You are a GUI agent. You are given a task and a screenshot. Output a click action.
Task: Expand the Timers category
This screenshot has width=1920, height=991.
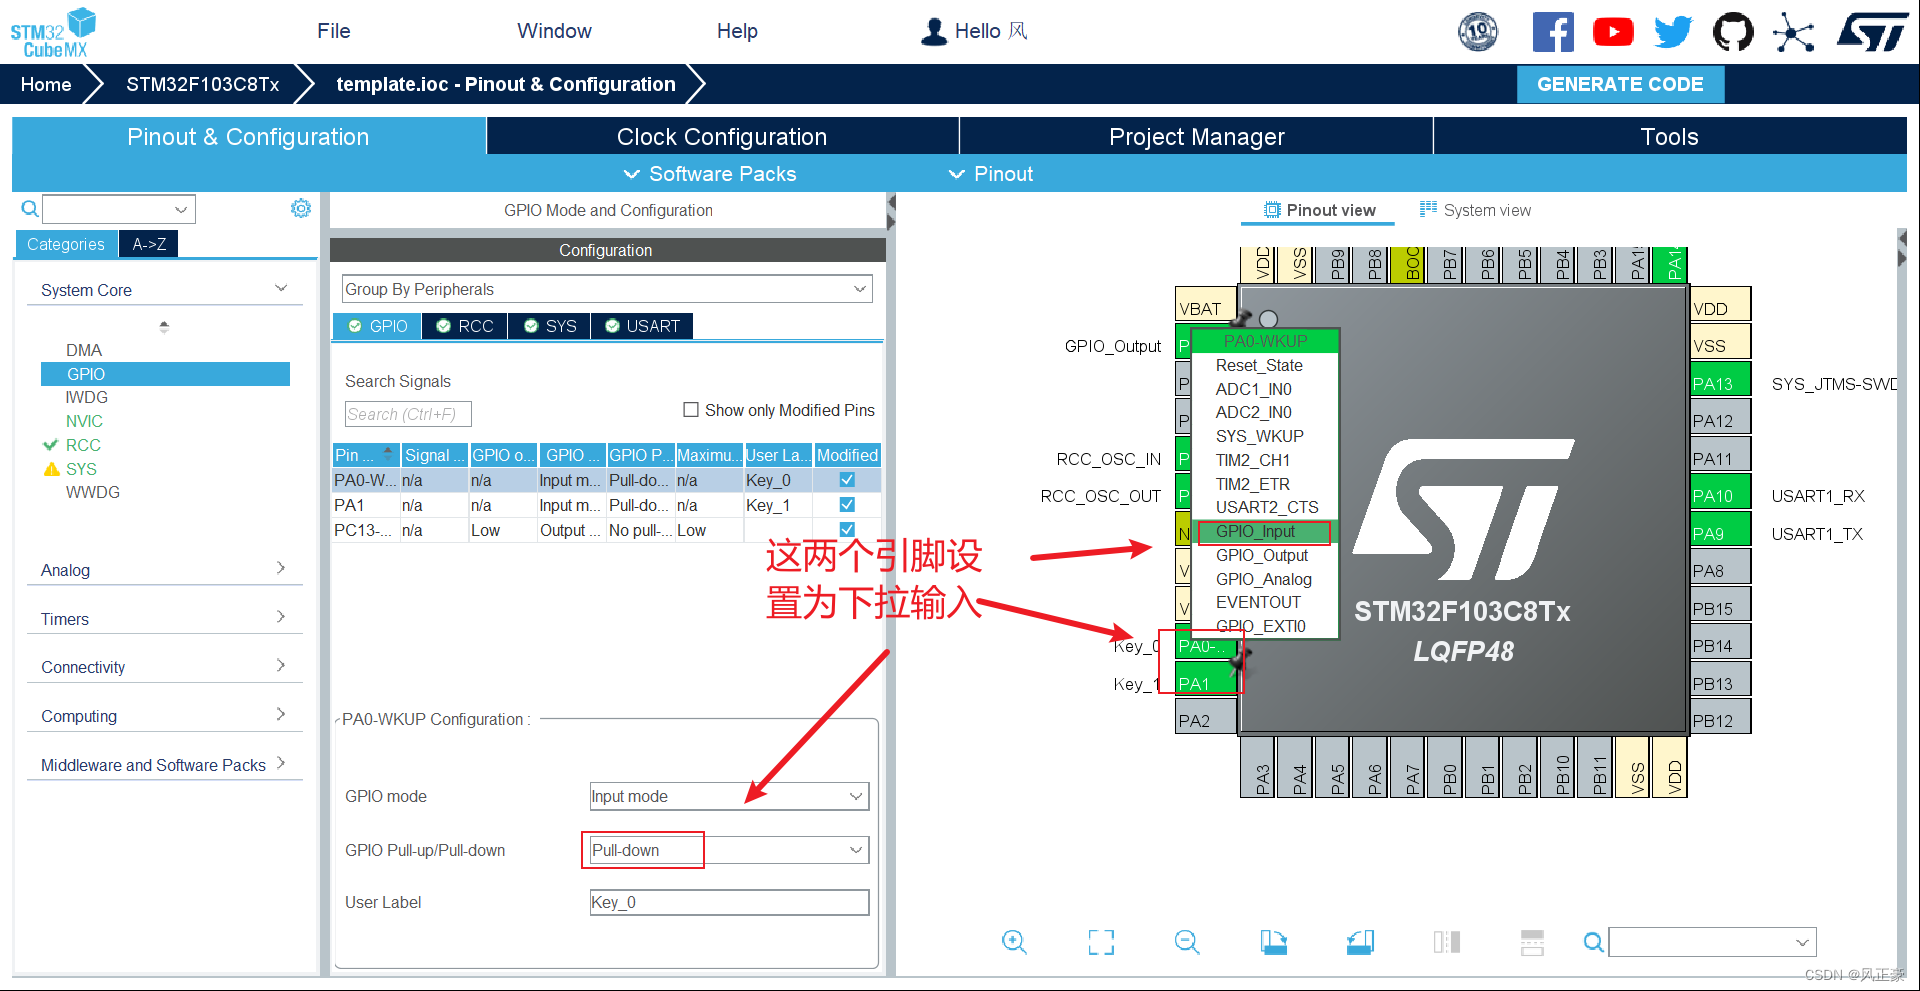pos(164,619)
